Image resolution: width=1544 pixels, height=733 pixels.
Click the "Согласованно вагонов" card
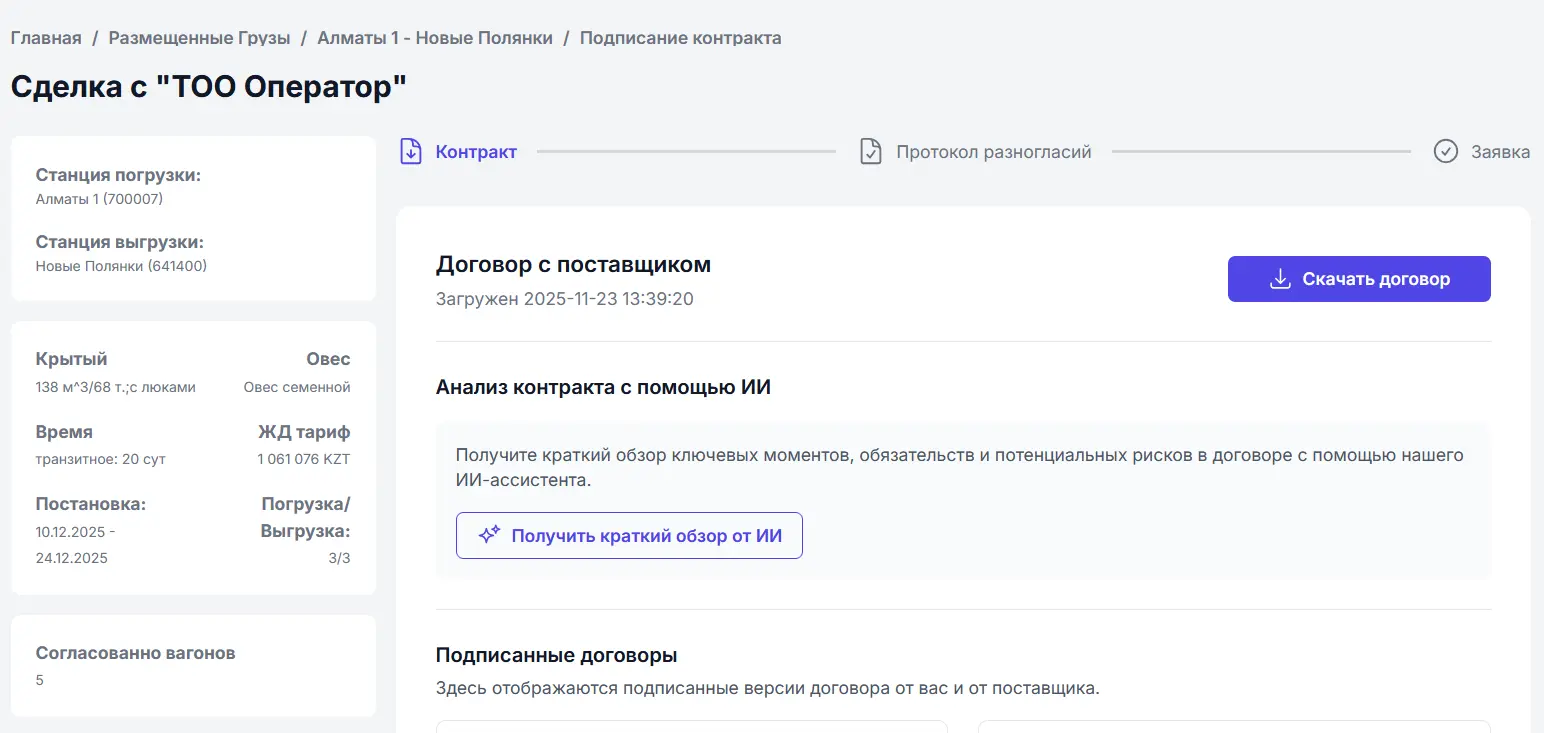coord(192,665)
